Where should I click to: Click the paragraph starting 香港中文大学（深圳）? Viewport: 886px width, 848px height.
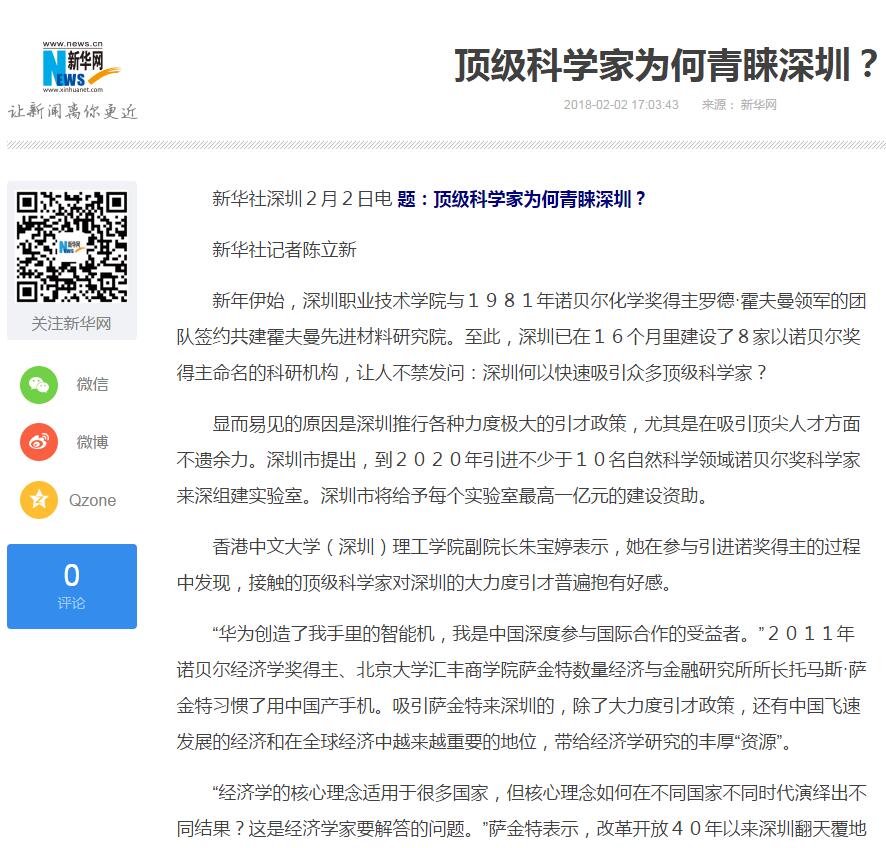(x=519, y=564)
